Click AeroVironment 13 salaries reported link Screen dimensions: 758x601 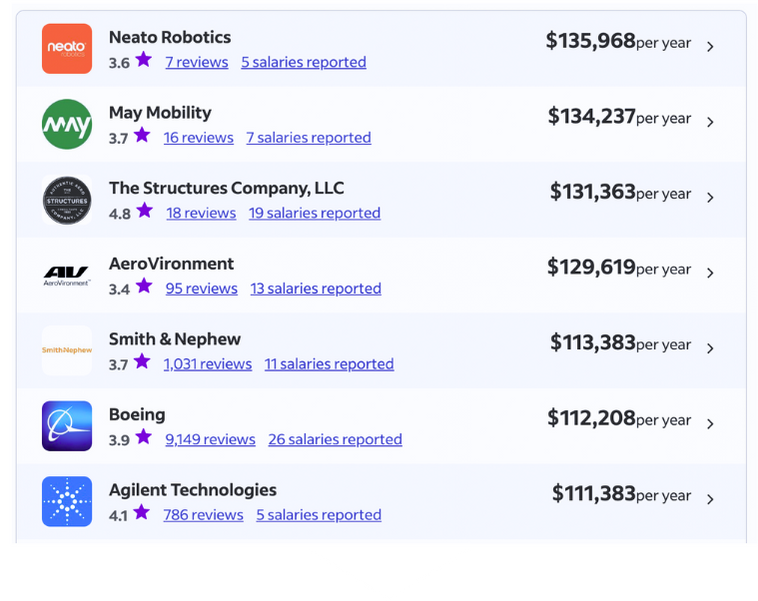coord(316,289)
